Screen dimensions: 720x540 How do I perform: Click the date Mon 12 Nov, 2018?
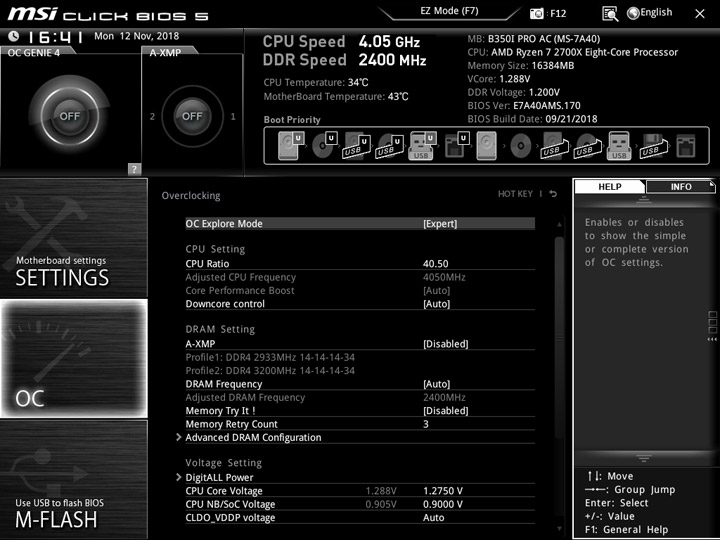pyautogui.click(x=136, y=36)
